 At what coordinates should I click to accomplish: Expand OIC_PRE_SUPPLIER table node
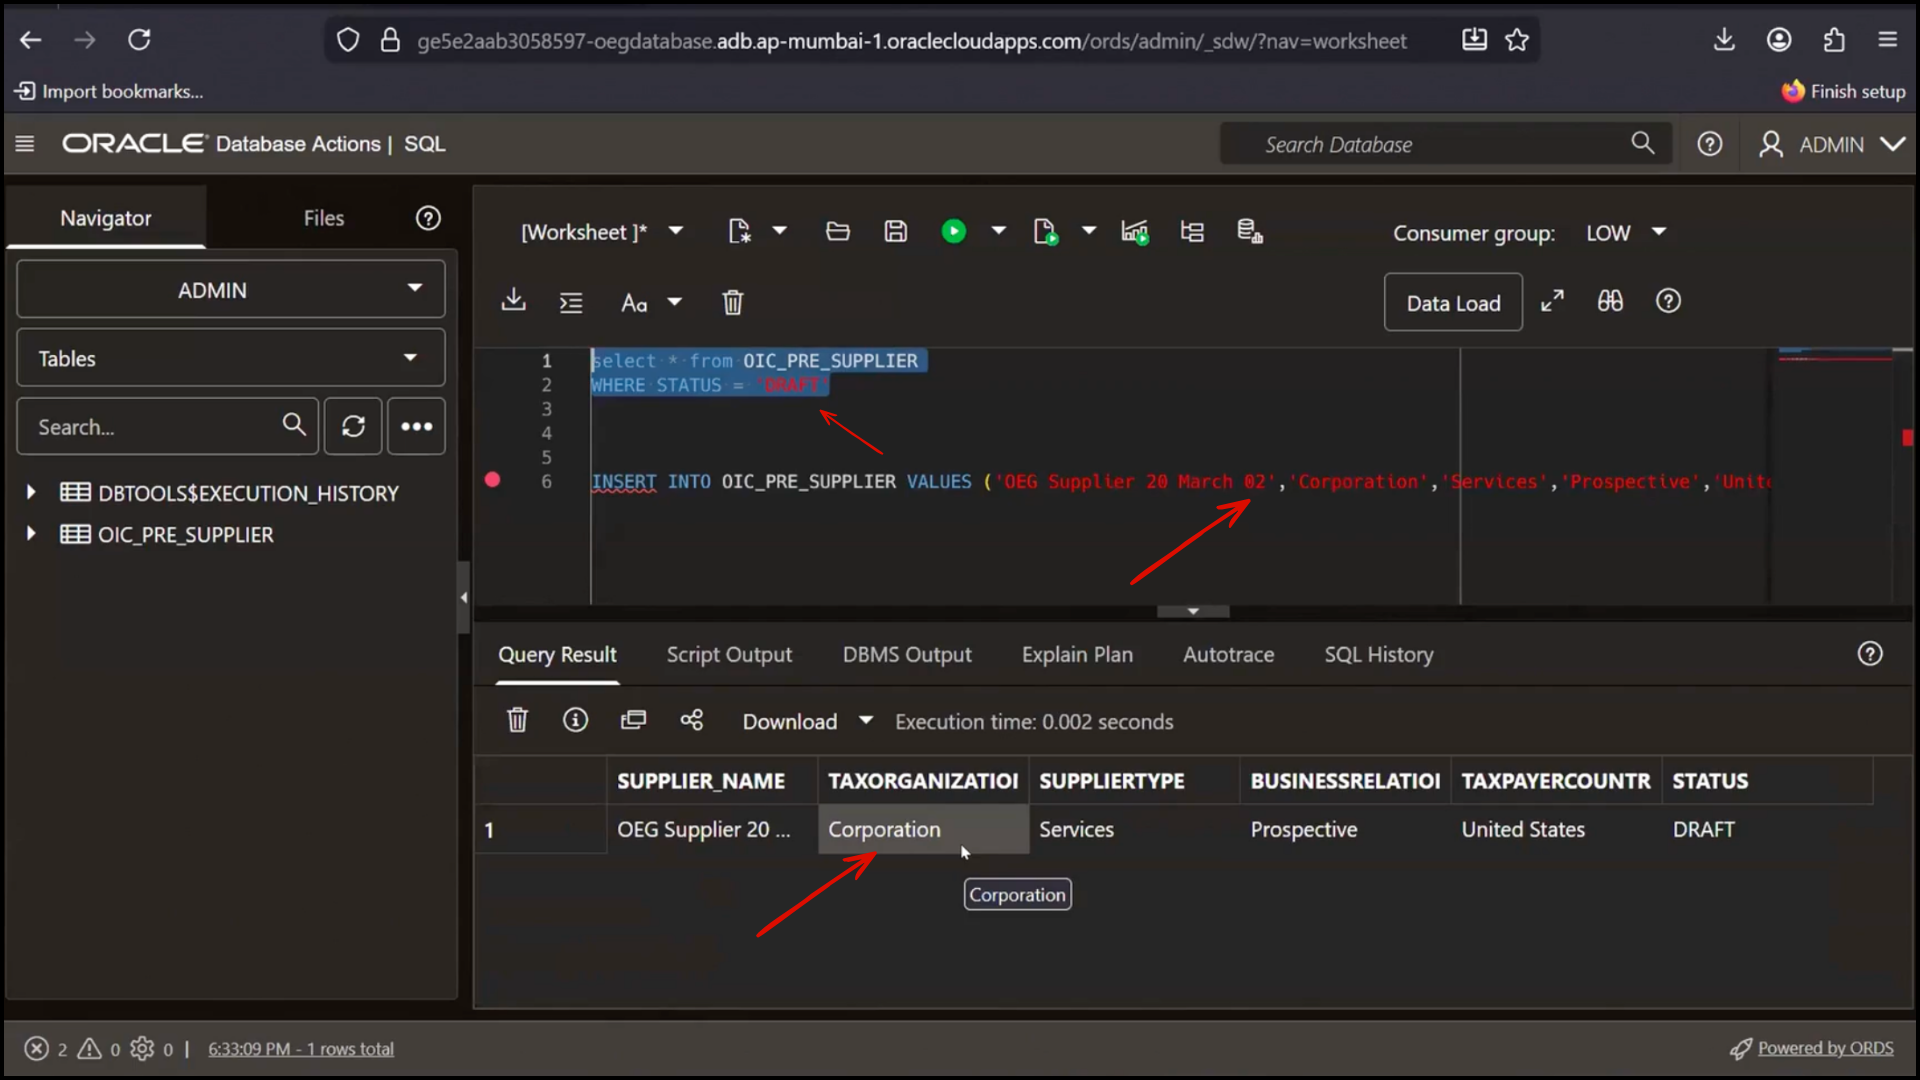click(31, 534)
